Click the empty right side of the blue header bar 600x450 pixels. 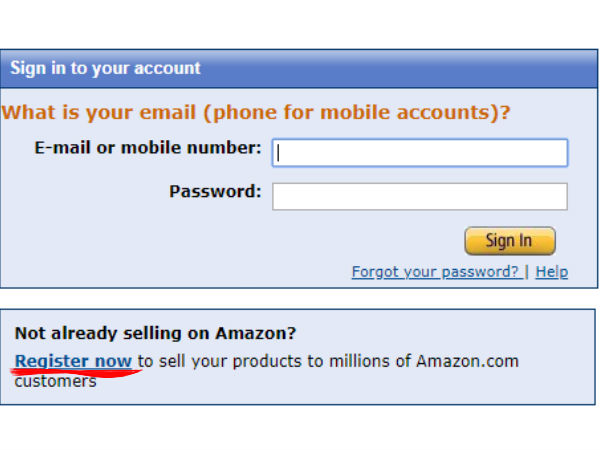tap(450, 69)
